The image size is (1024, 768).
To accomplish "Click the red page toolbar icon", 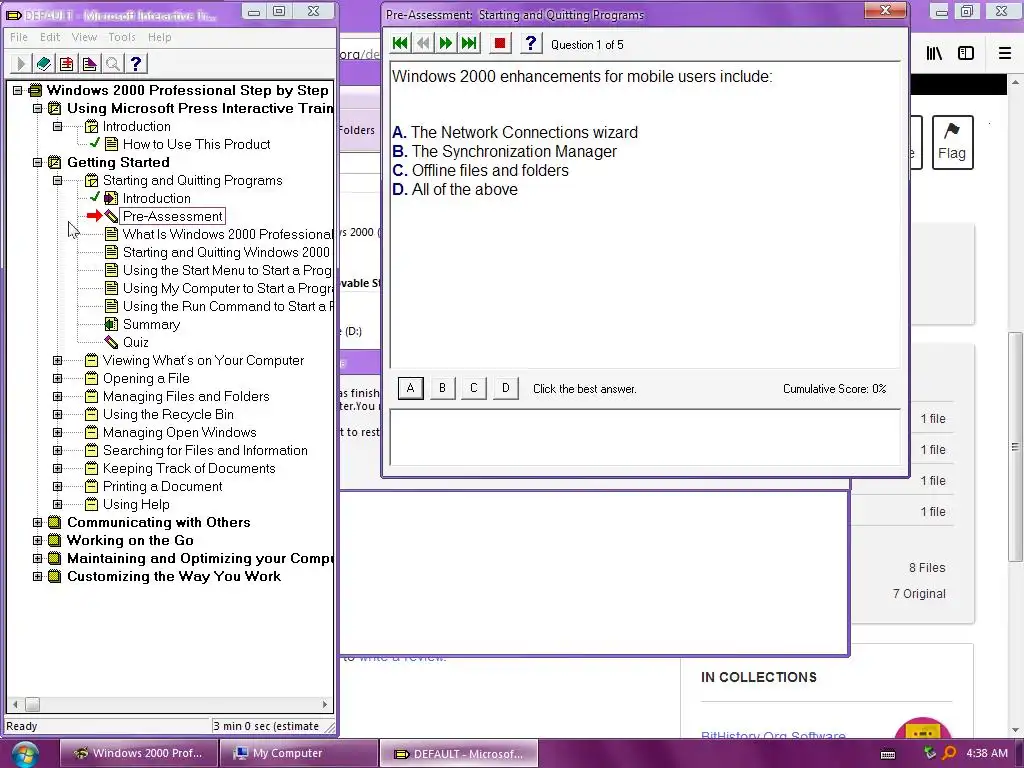I will 67,63.
